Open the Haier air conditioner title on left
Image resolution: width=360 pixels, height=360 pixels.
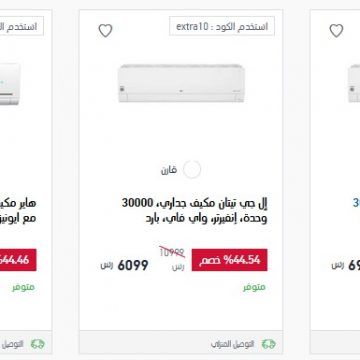18,210
